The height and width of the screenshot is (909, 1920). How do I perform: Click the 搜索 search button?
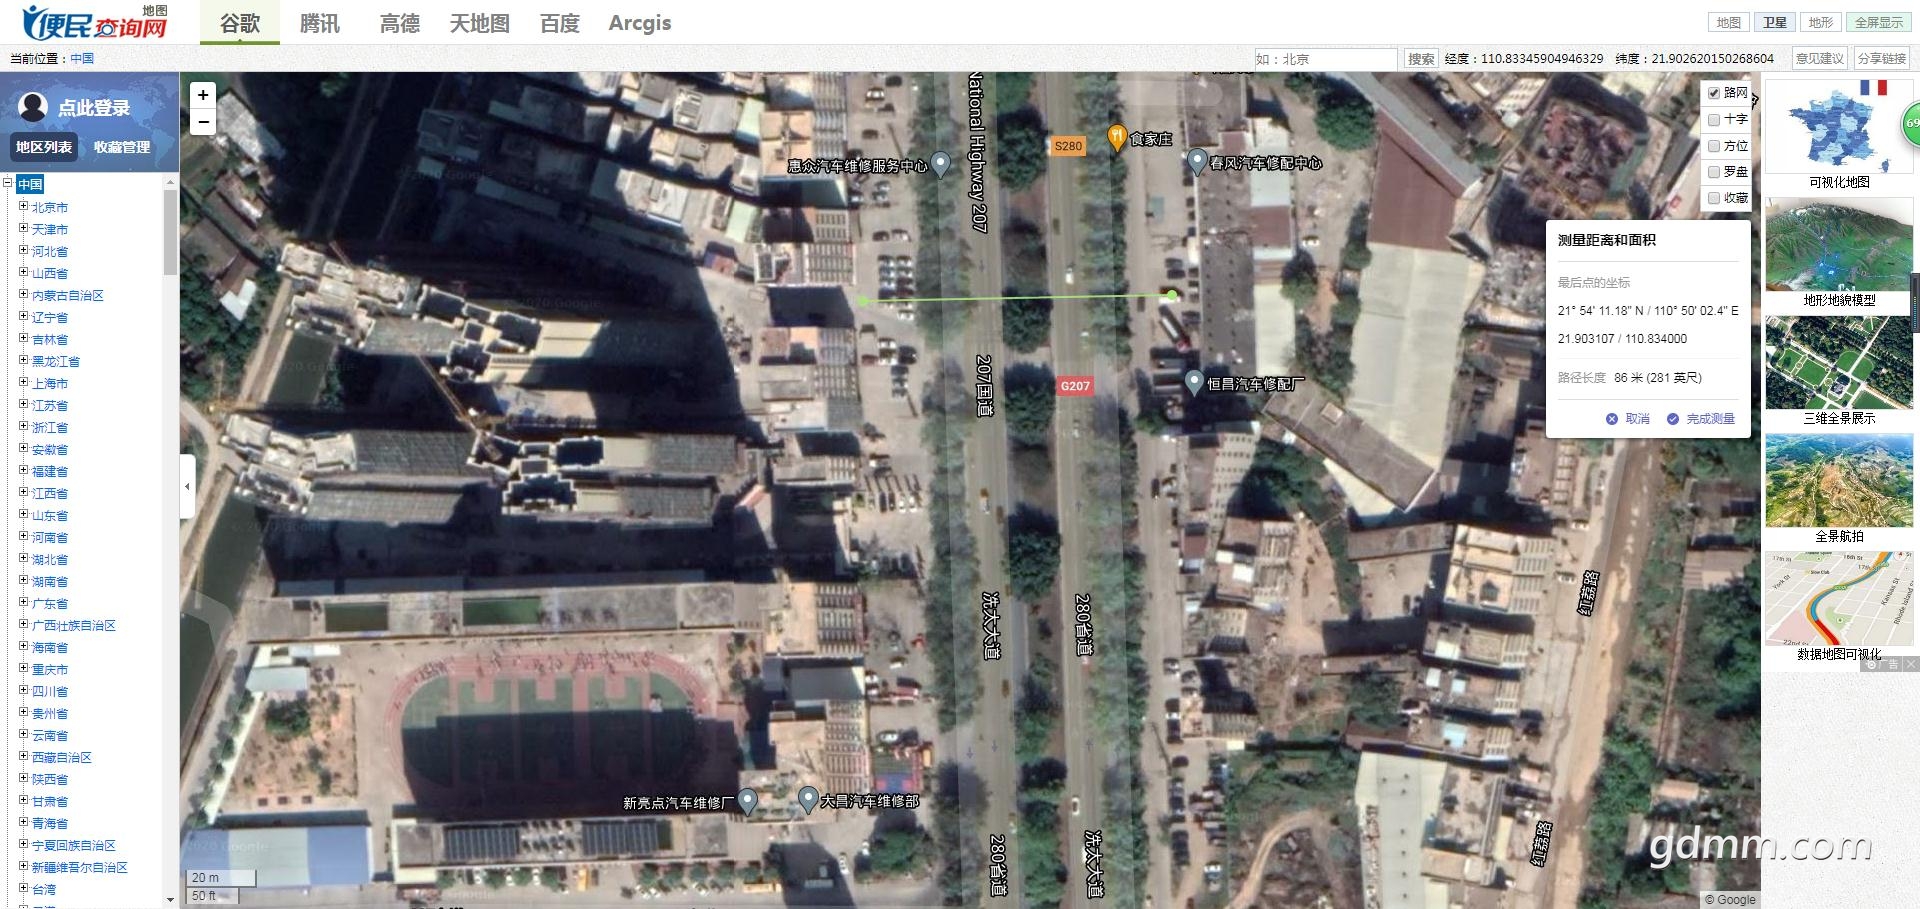1421,59
